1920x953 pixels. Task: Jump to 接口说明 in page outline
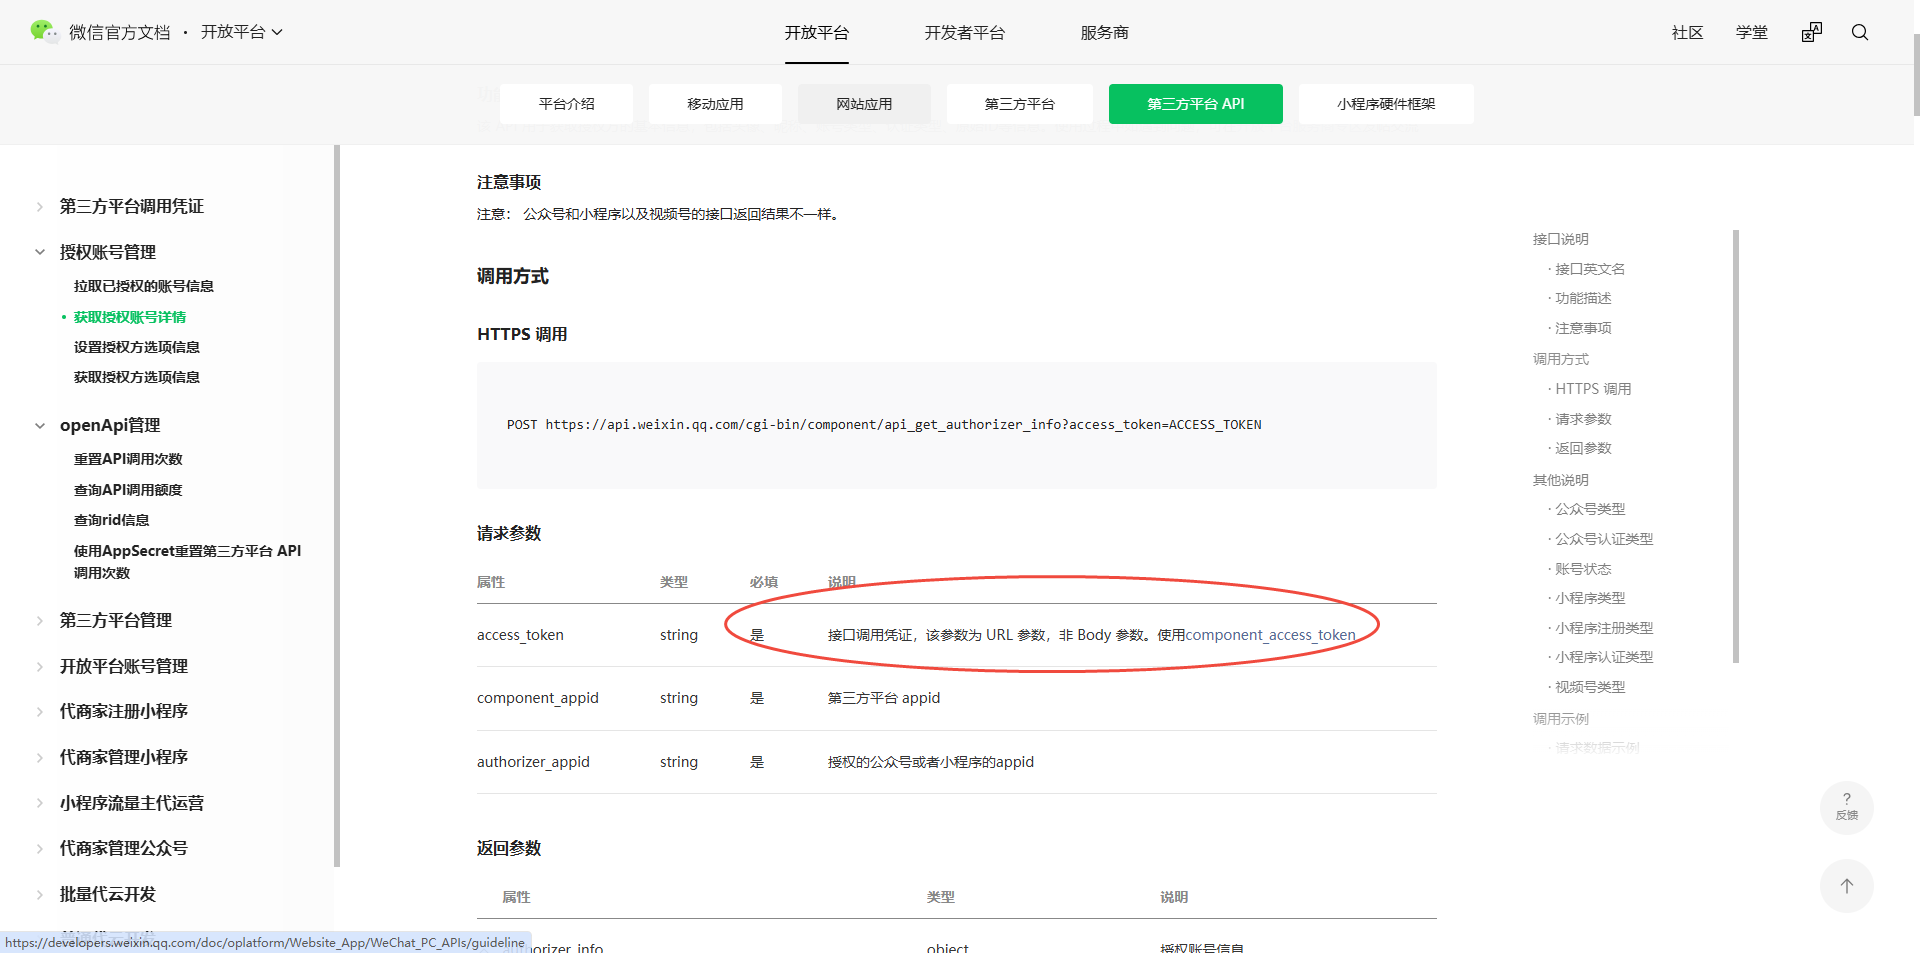(1561, 239)
